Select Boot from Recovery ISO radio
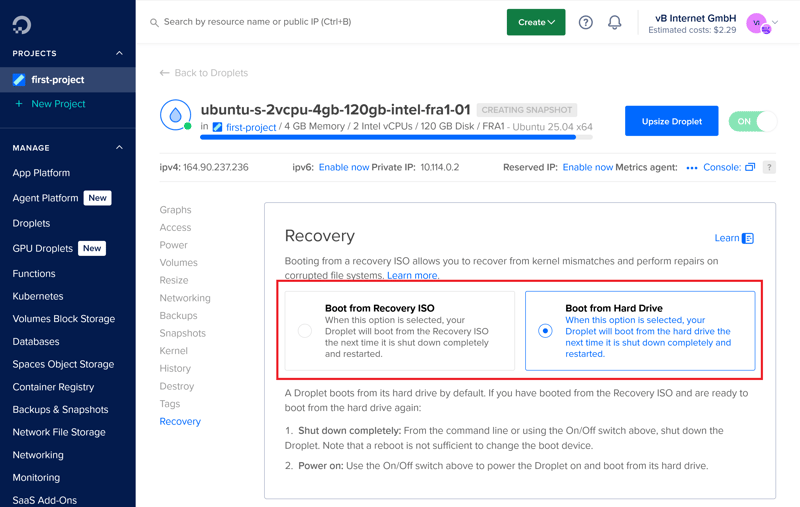800x507 pixels. pos(305,331)
